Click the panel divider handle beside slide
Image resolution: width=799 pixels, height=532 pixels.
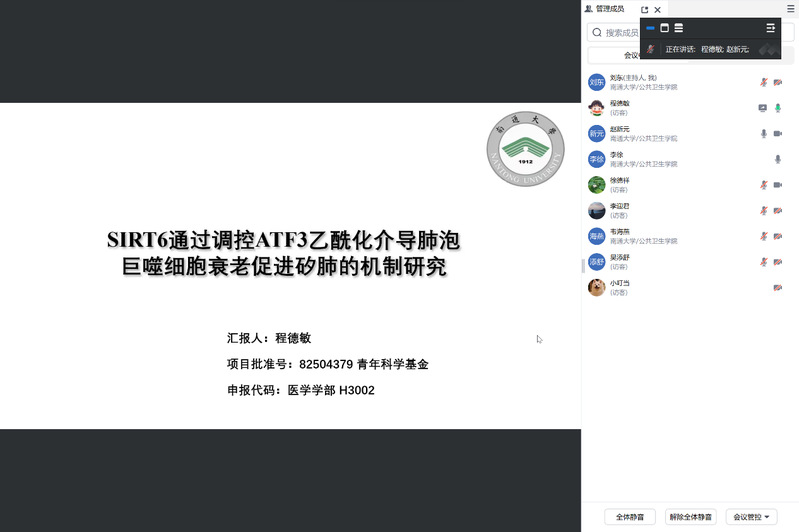583,266
